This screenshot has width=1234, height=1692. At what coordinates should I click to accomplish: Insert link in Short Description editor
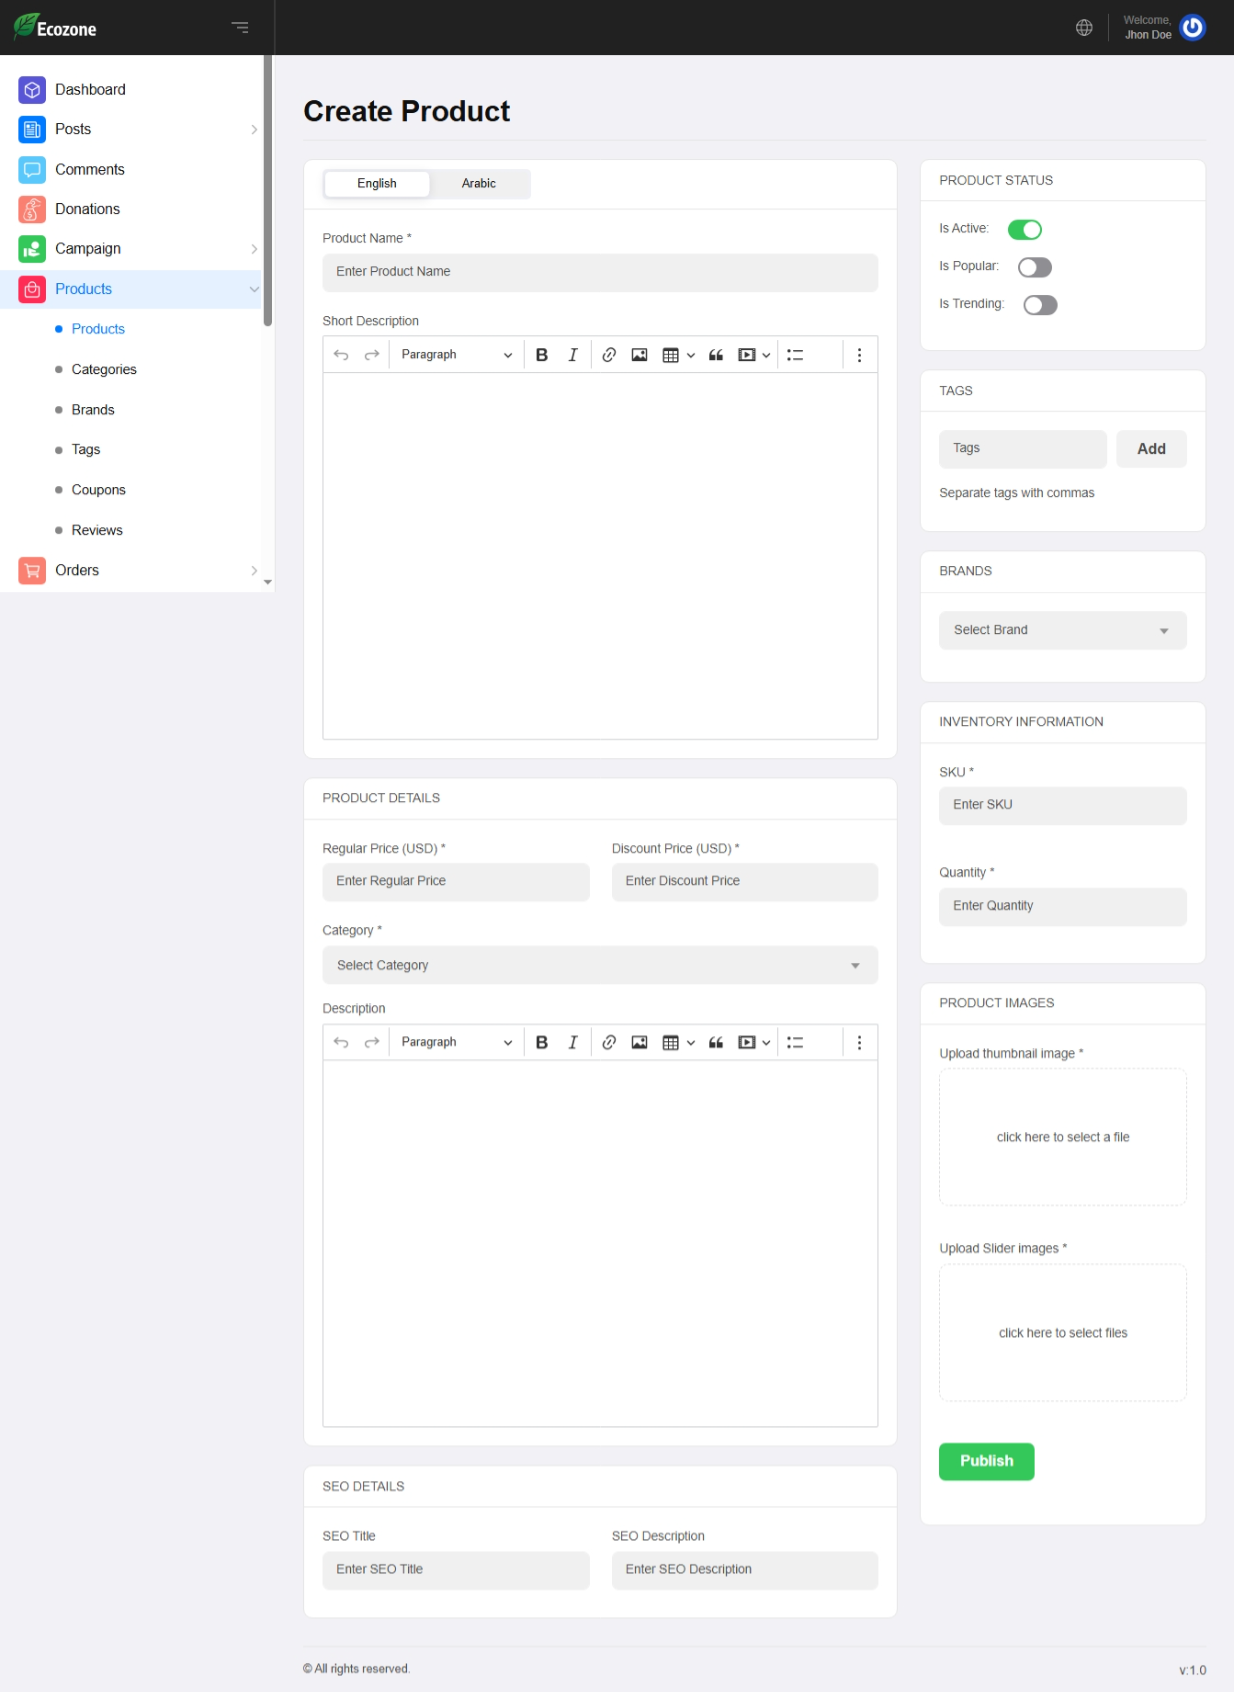[x=608, y=355]
